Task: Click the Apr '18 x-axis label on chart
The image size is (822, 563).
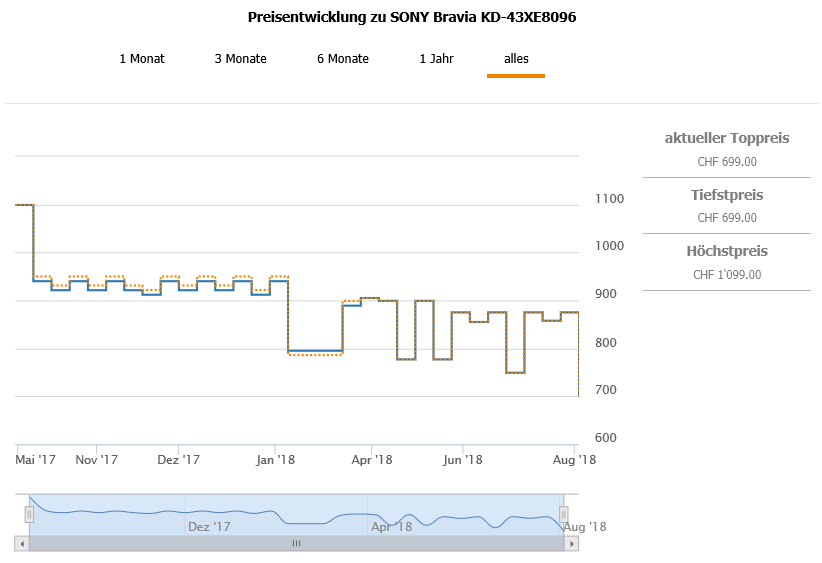Action: click(371, 460)
